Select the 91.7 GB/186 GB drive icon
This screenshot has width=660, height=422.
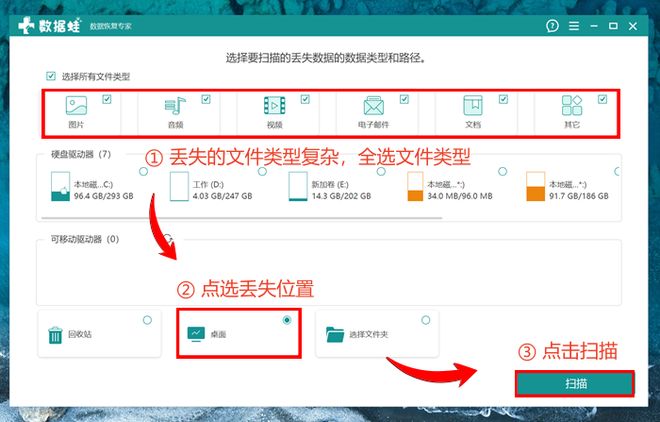(535, 186)
